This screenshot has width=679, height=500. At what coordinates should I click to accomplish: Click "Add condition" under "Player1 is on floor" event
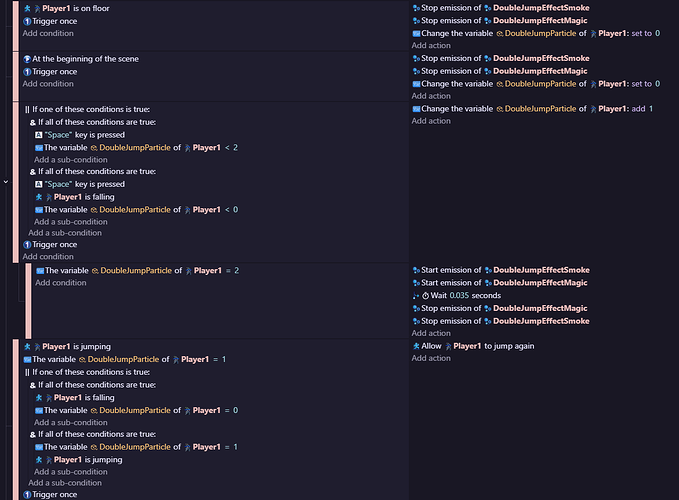(48, 33)
